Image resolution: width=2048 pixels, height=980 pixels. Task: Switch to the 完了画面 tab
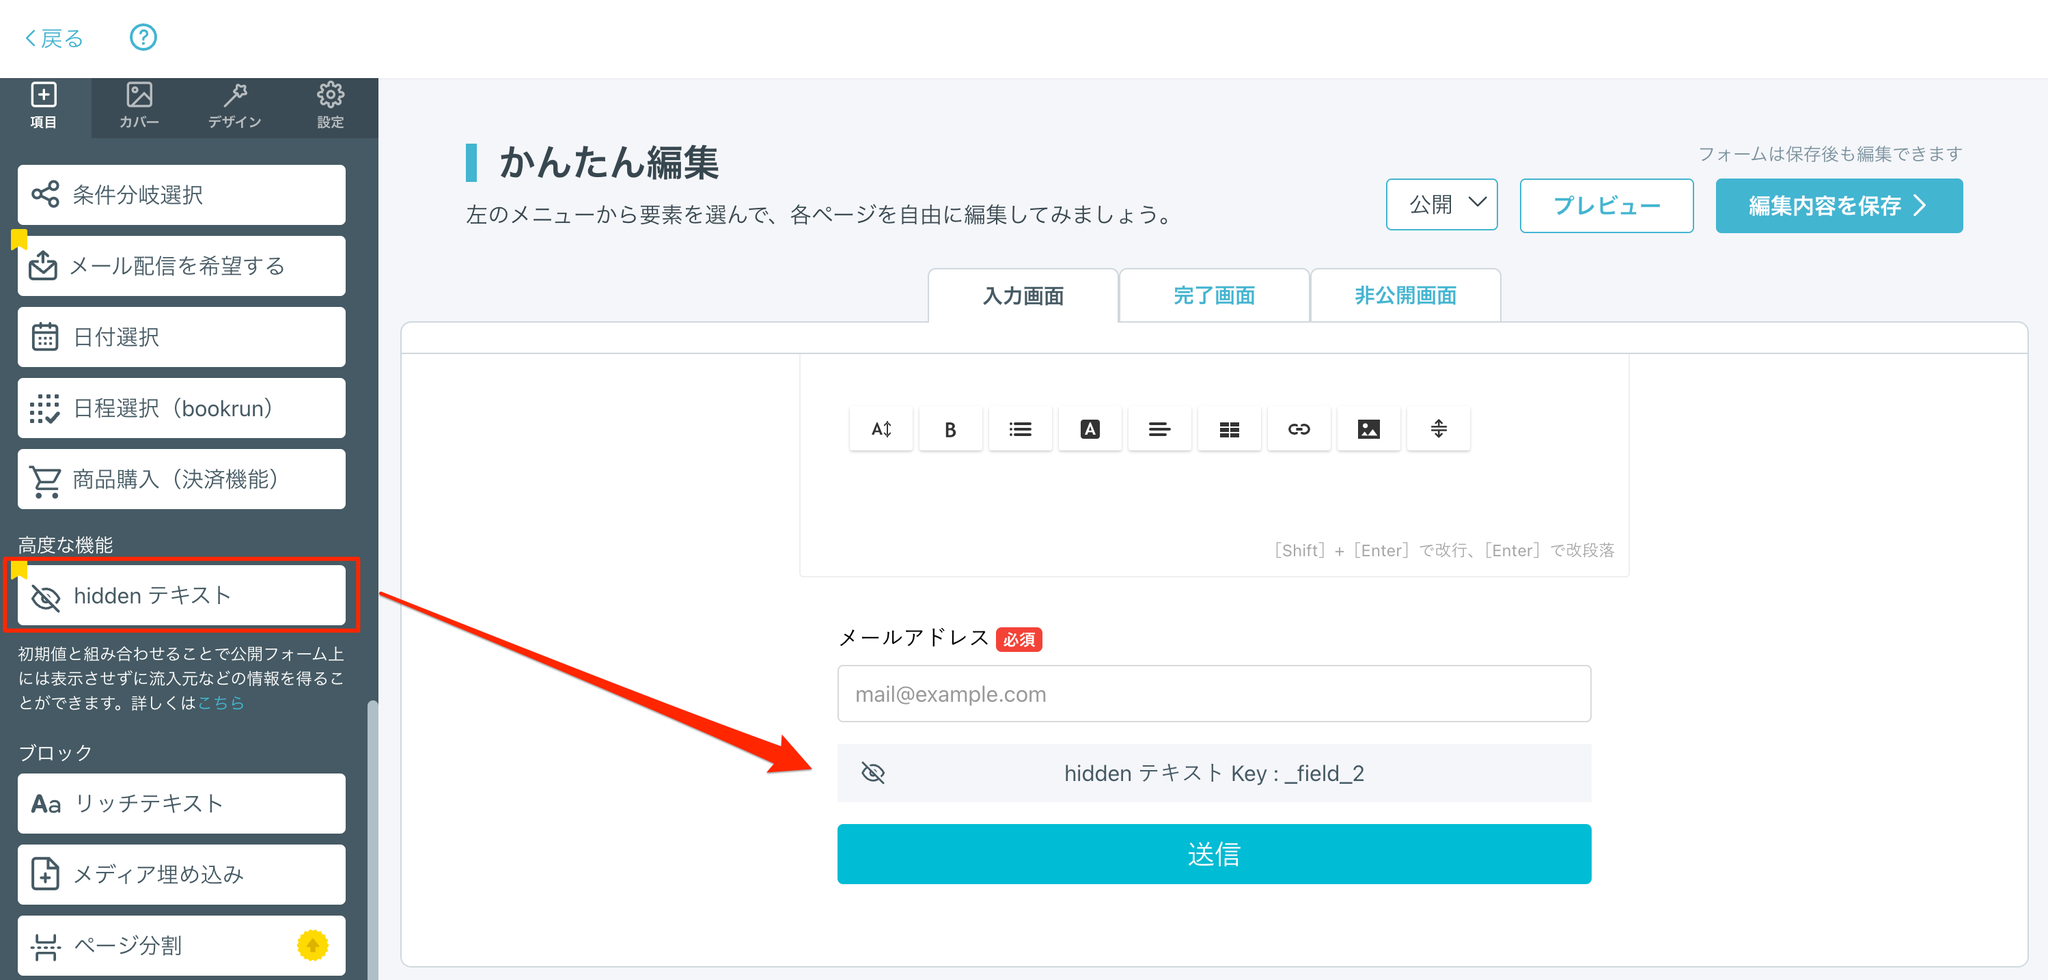click(1214, 296)
